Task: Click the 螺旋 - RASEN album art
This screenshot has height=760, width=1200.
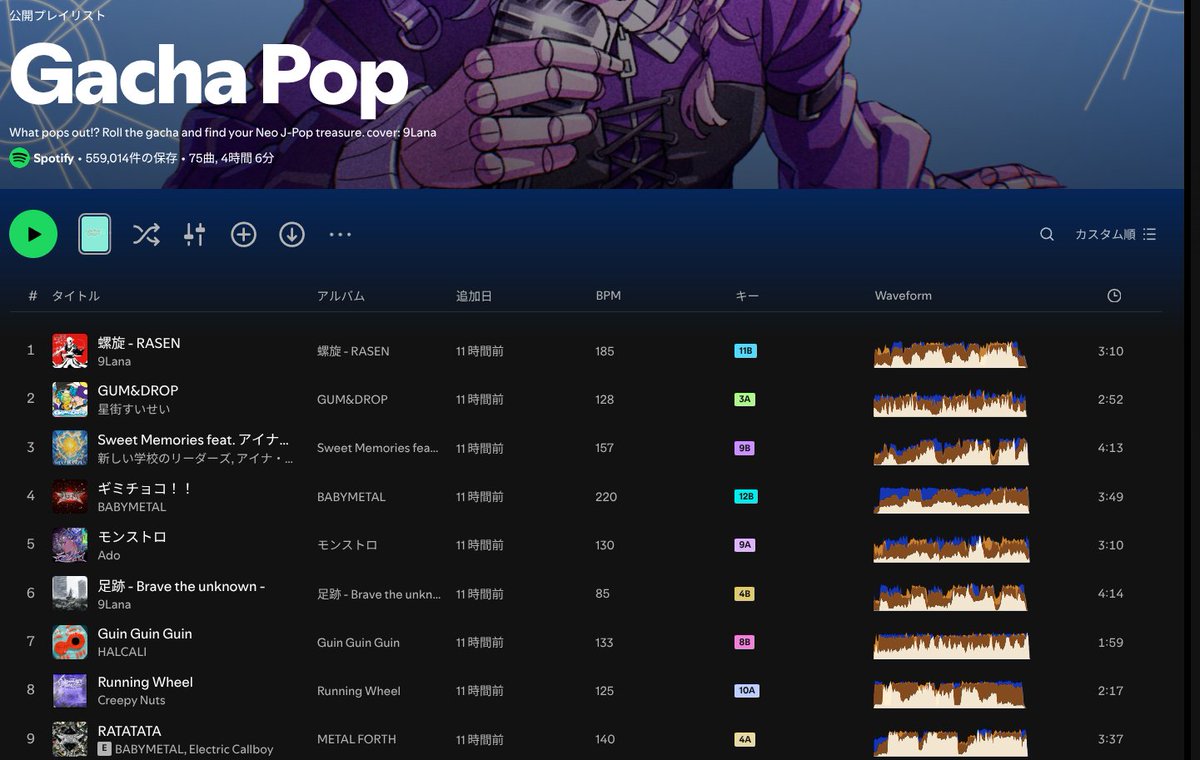Action: 70,351
